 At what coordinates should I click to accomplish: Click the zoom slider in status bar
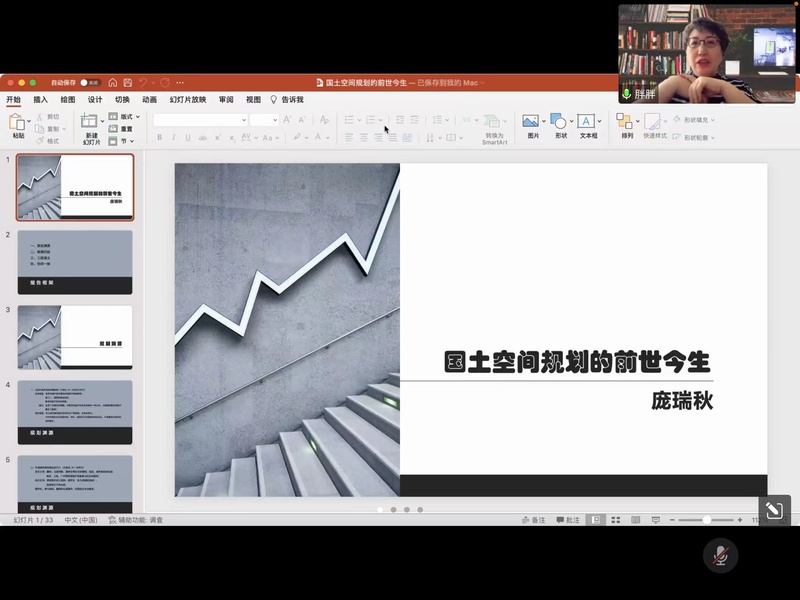coord(706,520)
